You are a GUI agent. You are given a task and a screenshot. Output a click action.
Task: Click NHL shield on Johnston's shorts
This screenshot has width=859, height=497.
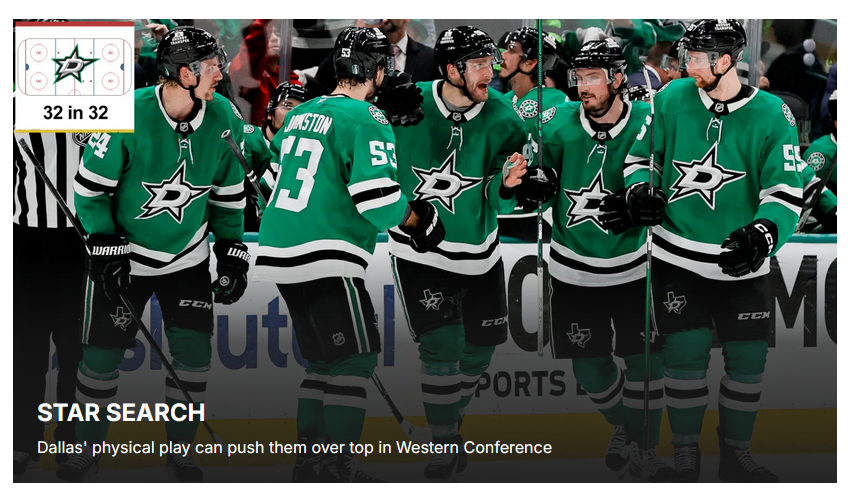point(339,339)
